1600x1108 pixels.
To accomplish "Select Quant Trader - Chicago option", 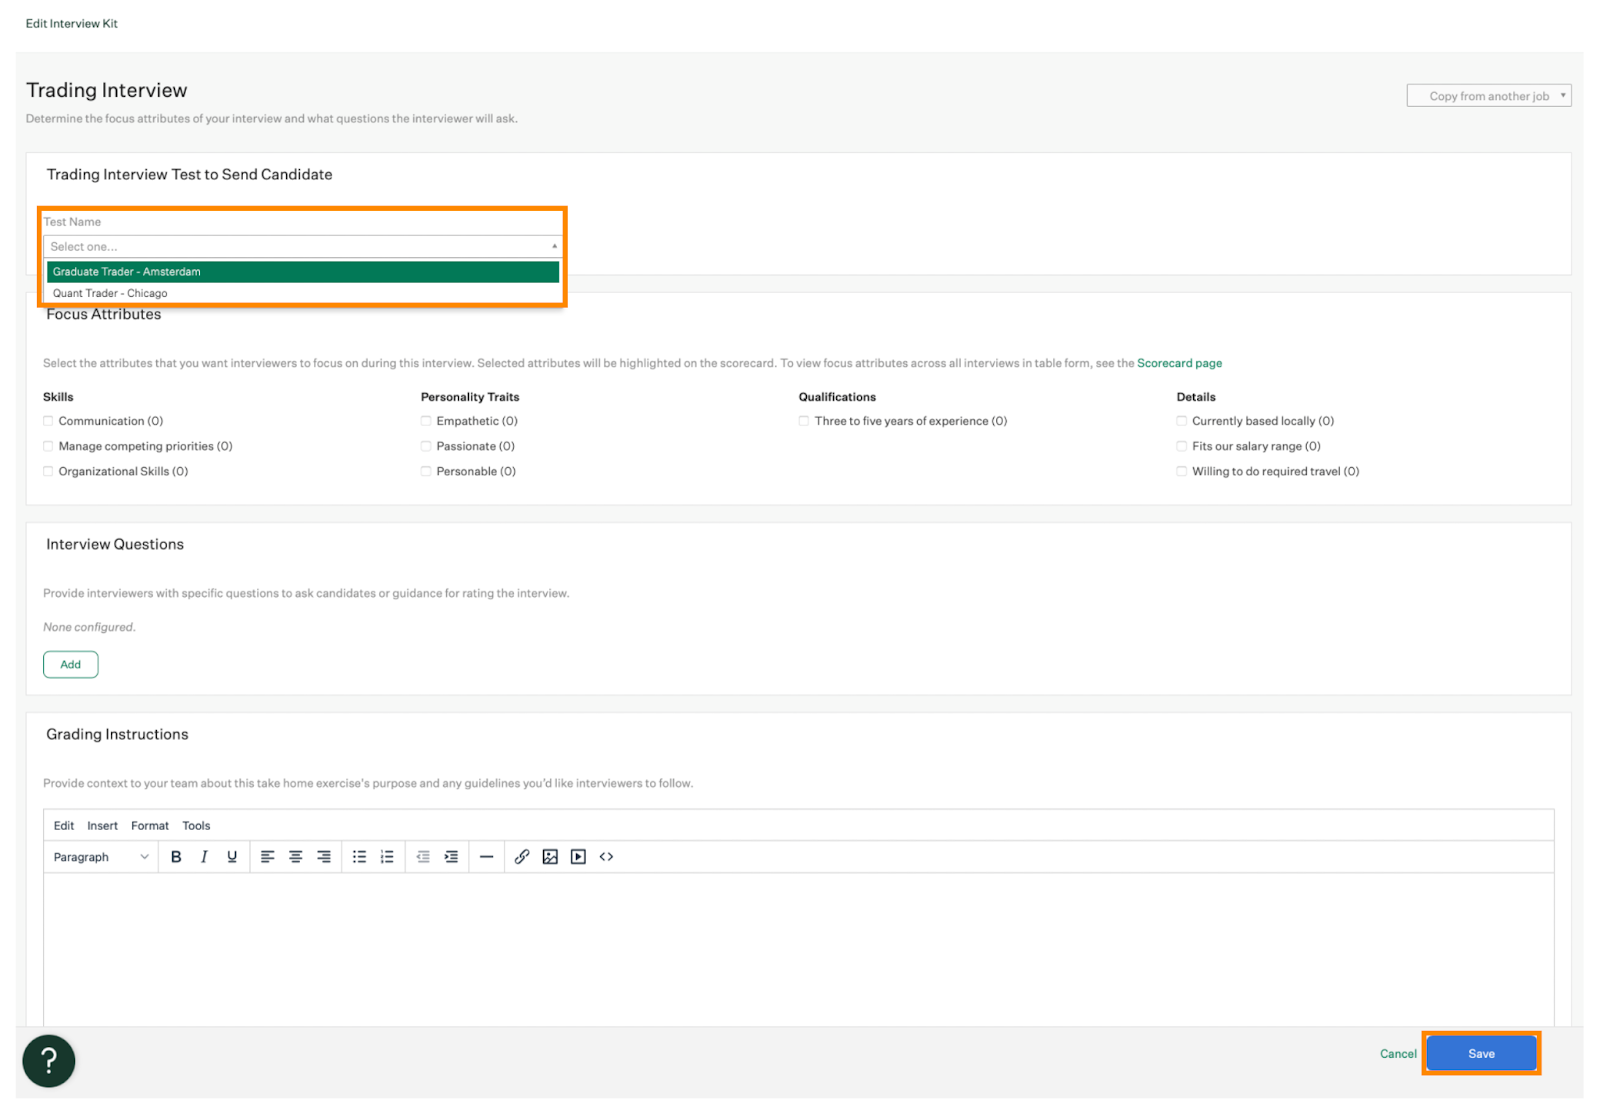I will 110,293.
